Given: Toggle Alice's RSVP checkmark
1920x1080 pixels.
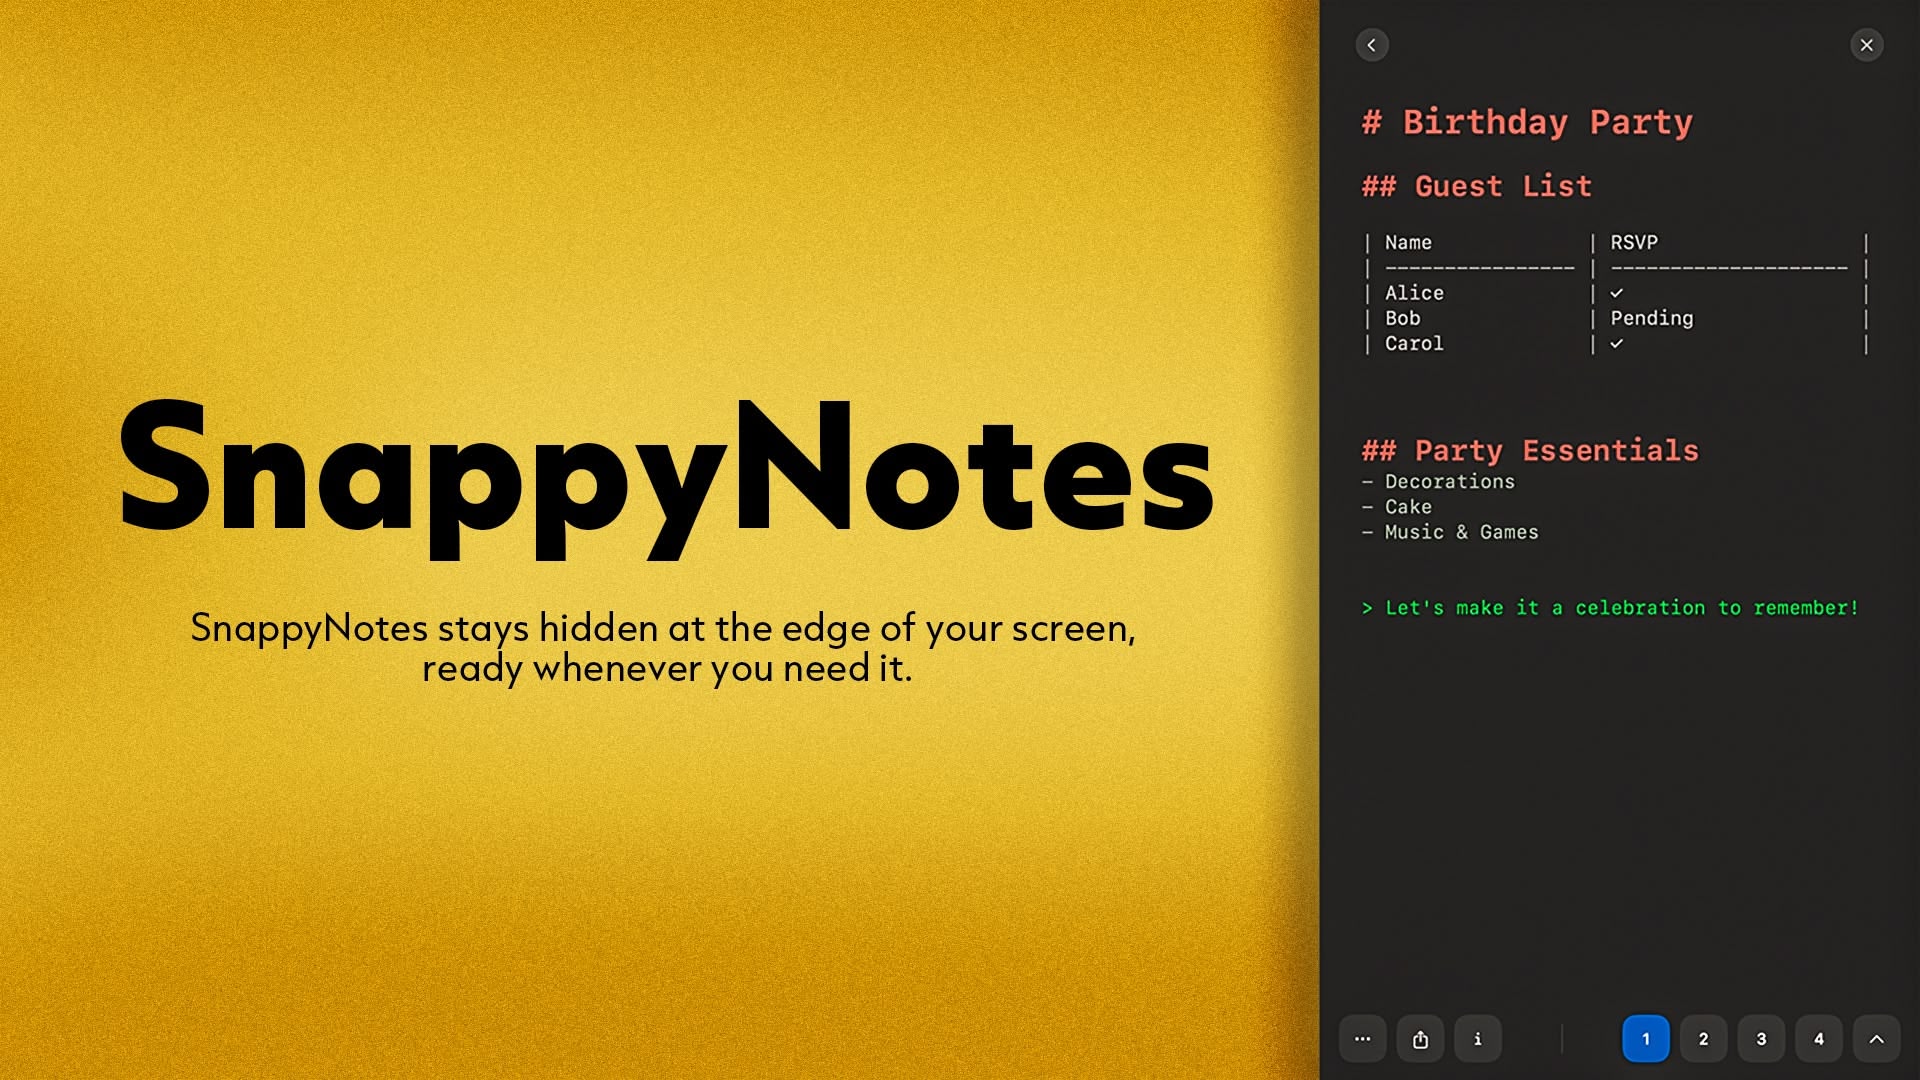Looking at the screenshot, I should [x=1617, y=292].
